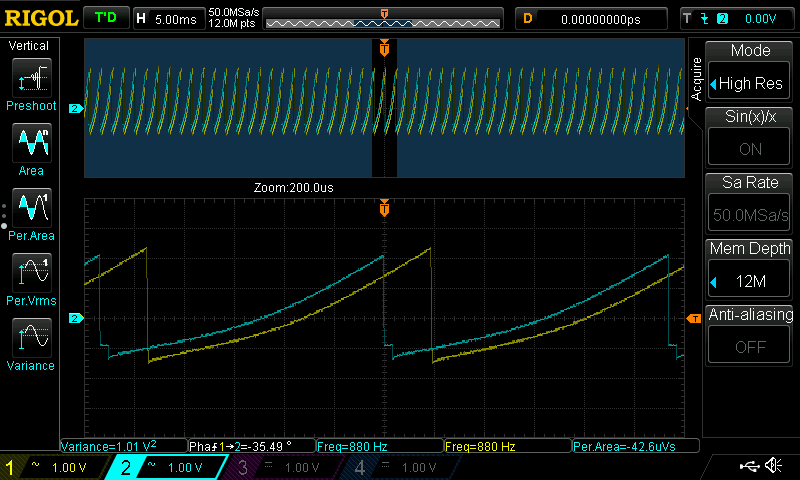Image resolution: width=800 pixels, height=480 pixels.
Task: Pick the Variance measurement icon
Action: (32, 338)
